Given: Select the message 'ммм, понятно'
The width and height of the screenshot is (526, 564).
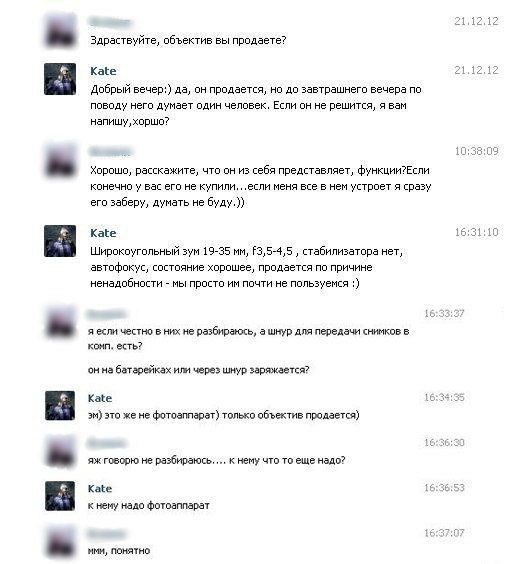Looking at the screenshot, I should coord(119,551).
